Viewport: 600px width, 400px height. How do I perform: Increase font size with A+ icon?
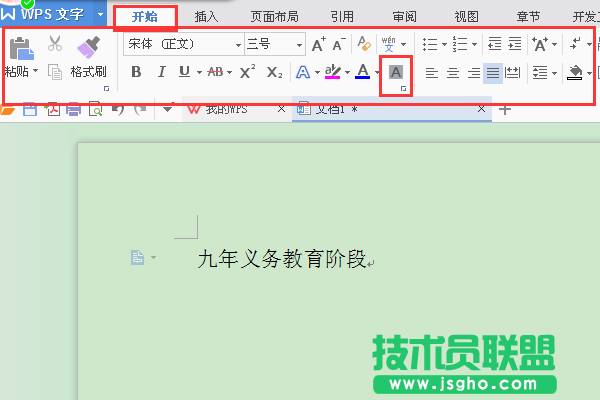[x=318, y=44]
